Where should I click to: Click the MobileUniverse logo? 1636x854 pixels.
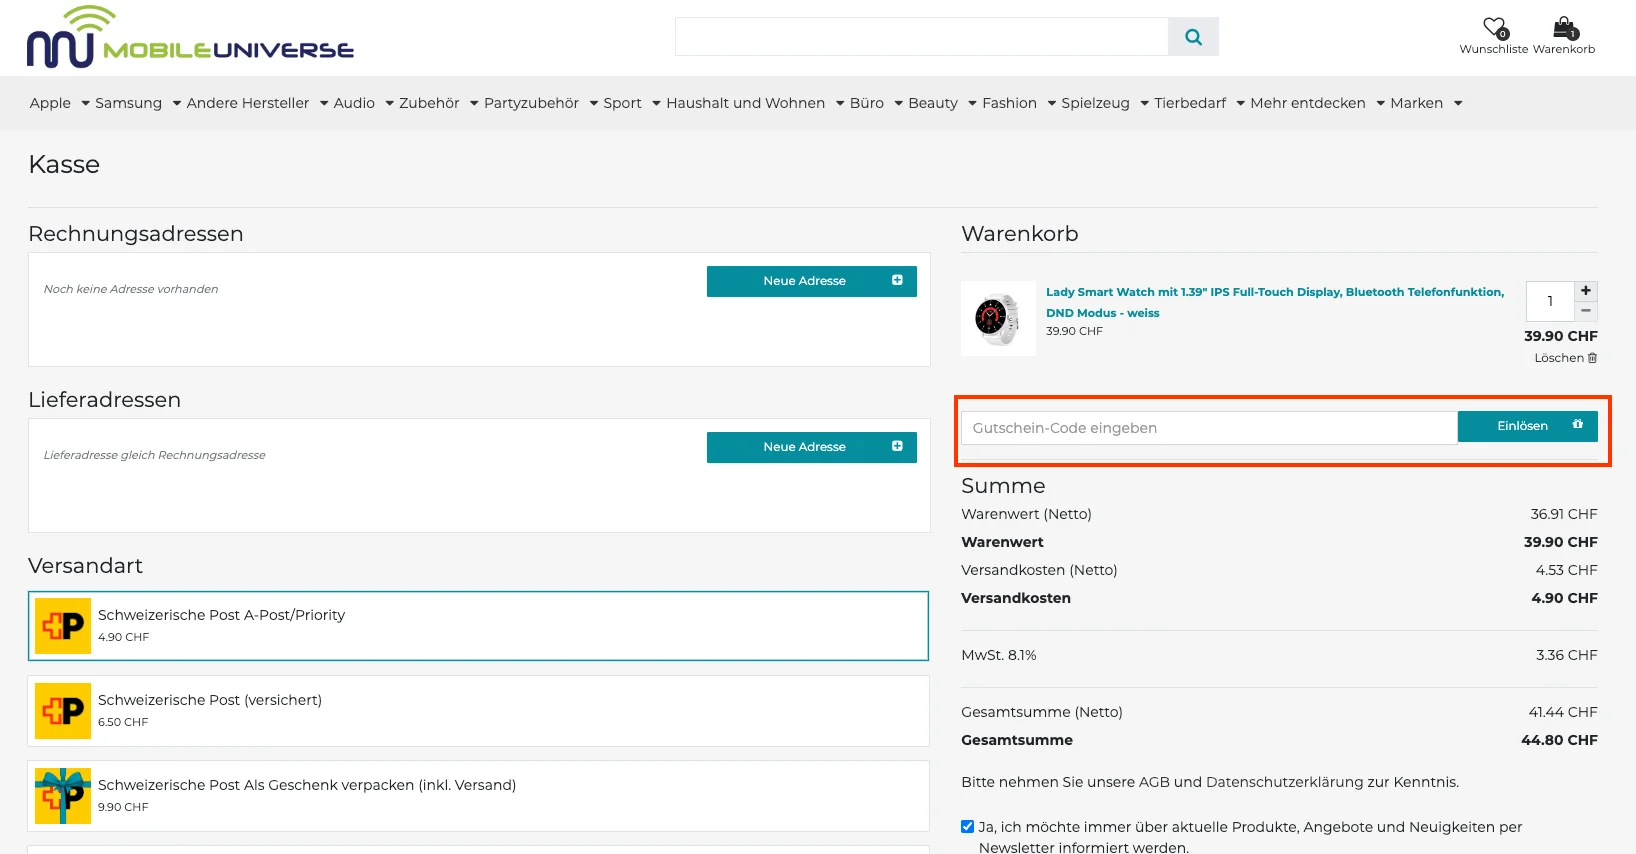pos(190,38)
